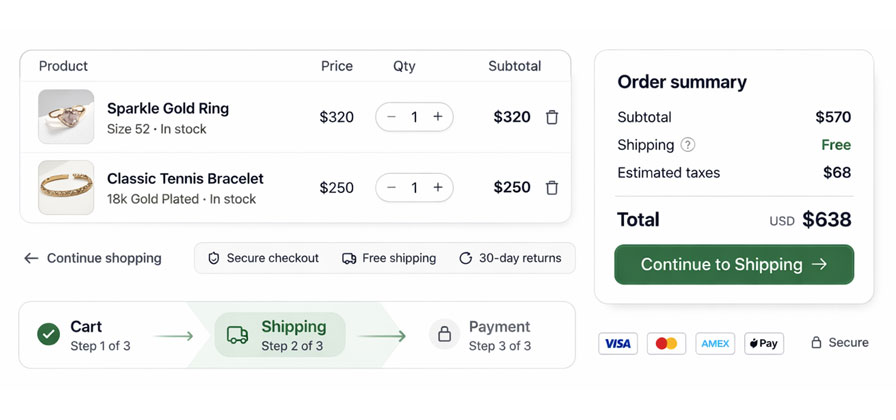Click the shipping info question mark icon

pos(688,145)
